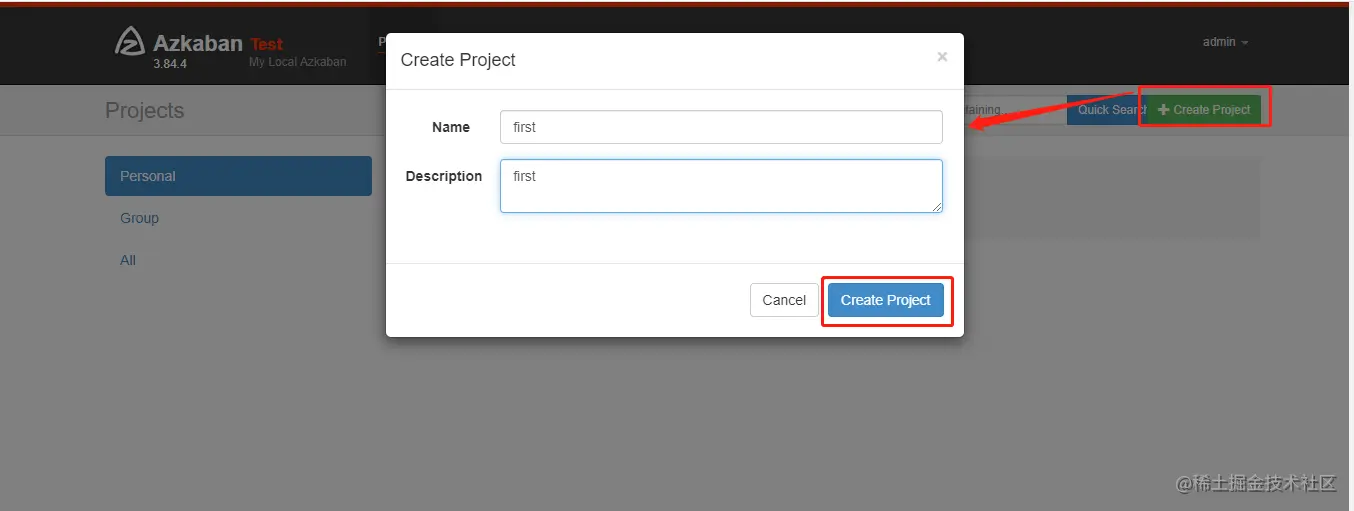
Task: Click the Description text area
Action: 721,186
